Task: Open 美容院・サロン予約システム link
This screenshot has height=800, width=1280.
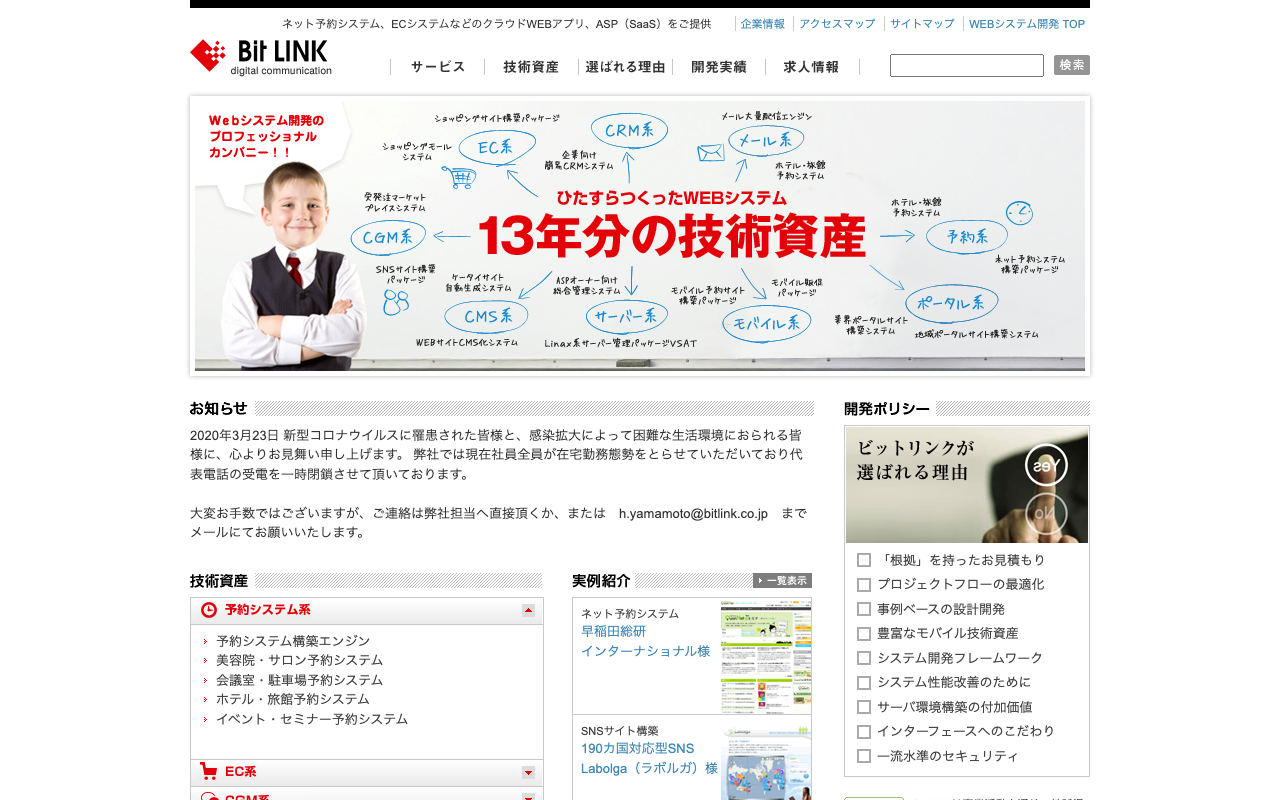Action: coord(299,660)
